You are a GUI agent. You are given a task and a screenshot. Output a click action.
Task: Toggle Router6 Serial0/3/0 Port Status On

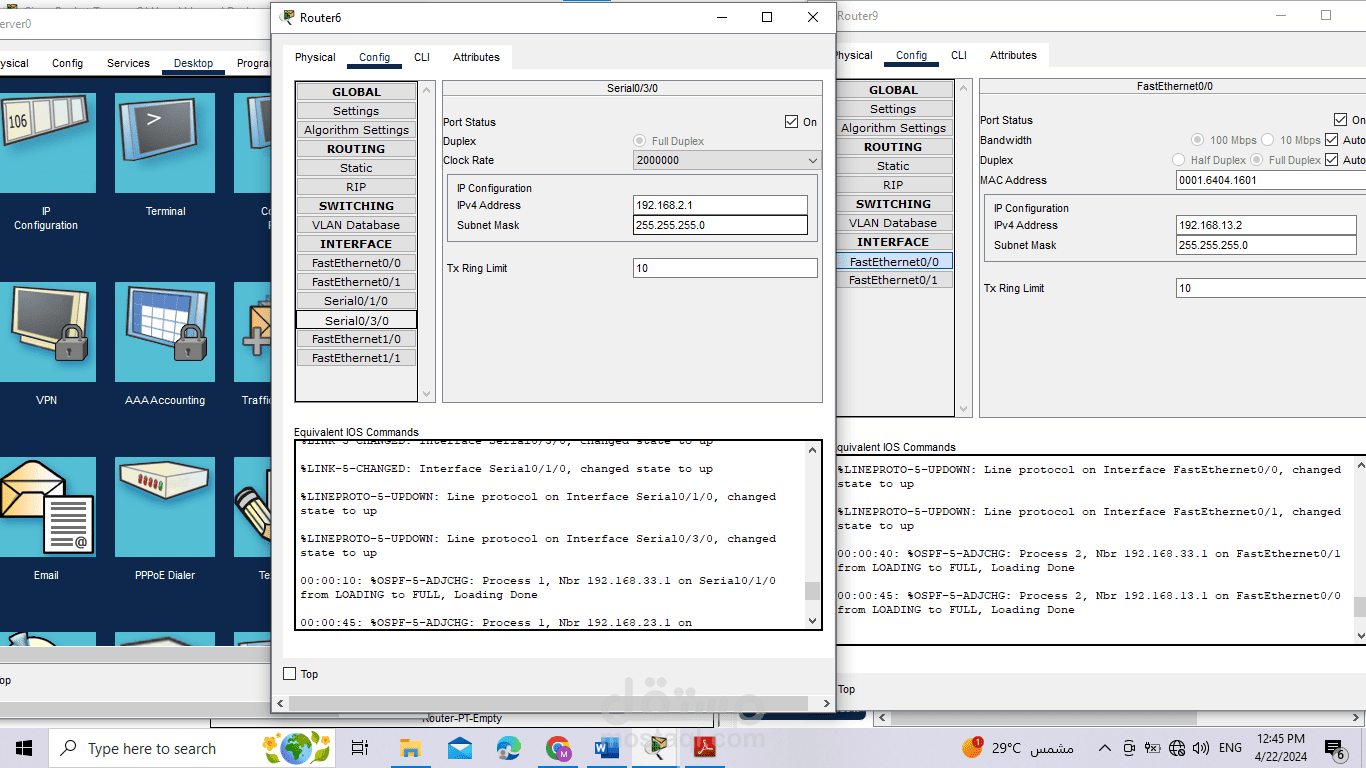[792, 122]
